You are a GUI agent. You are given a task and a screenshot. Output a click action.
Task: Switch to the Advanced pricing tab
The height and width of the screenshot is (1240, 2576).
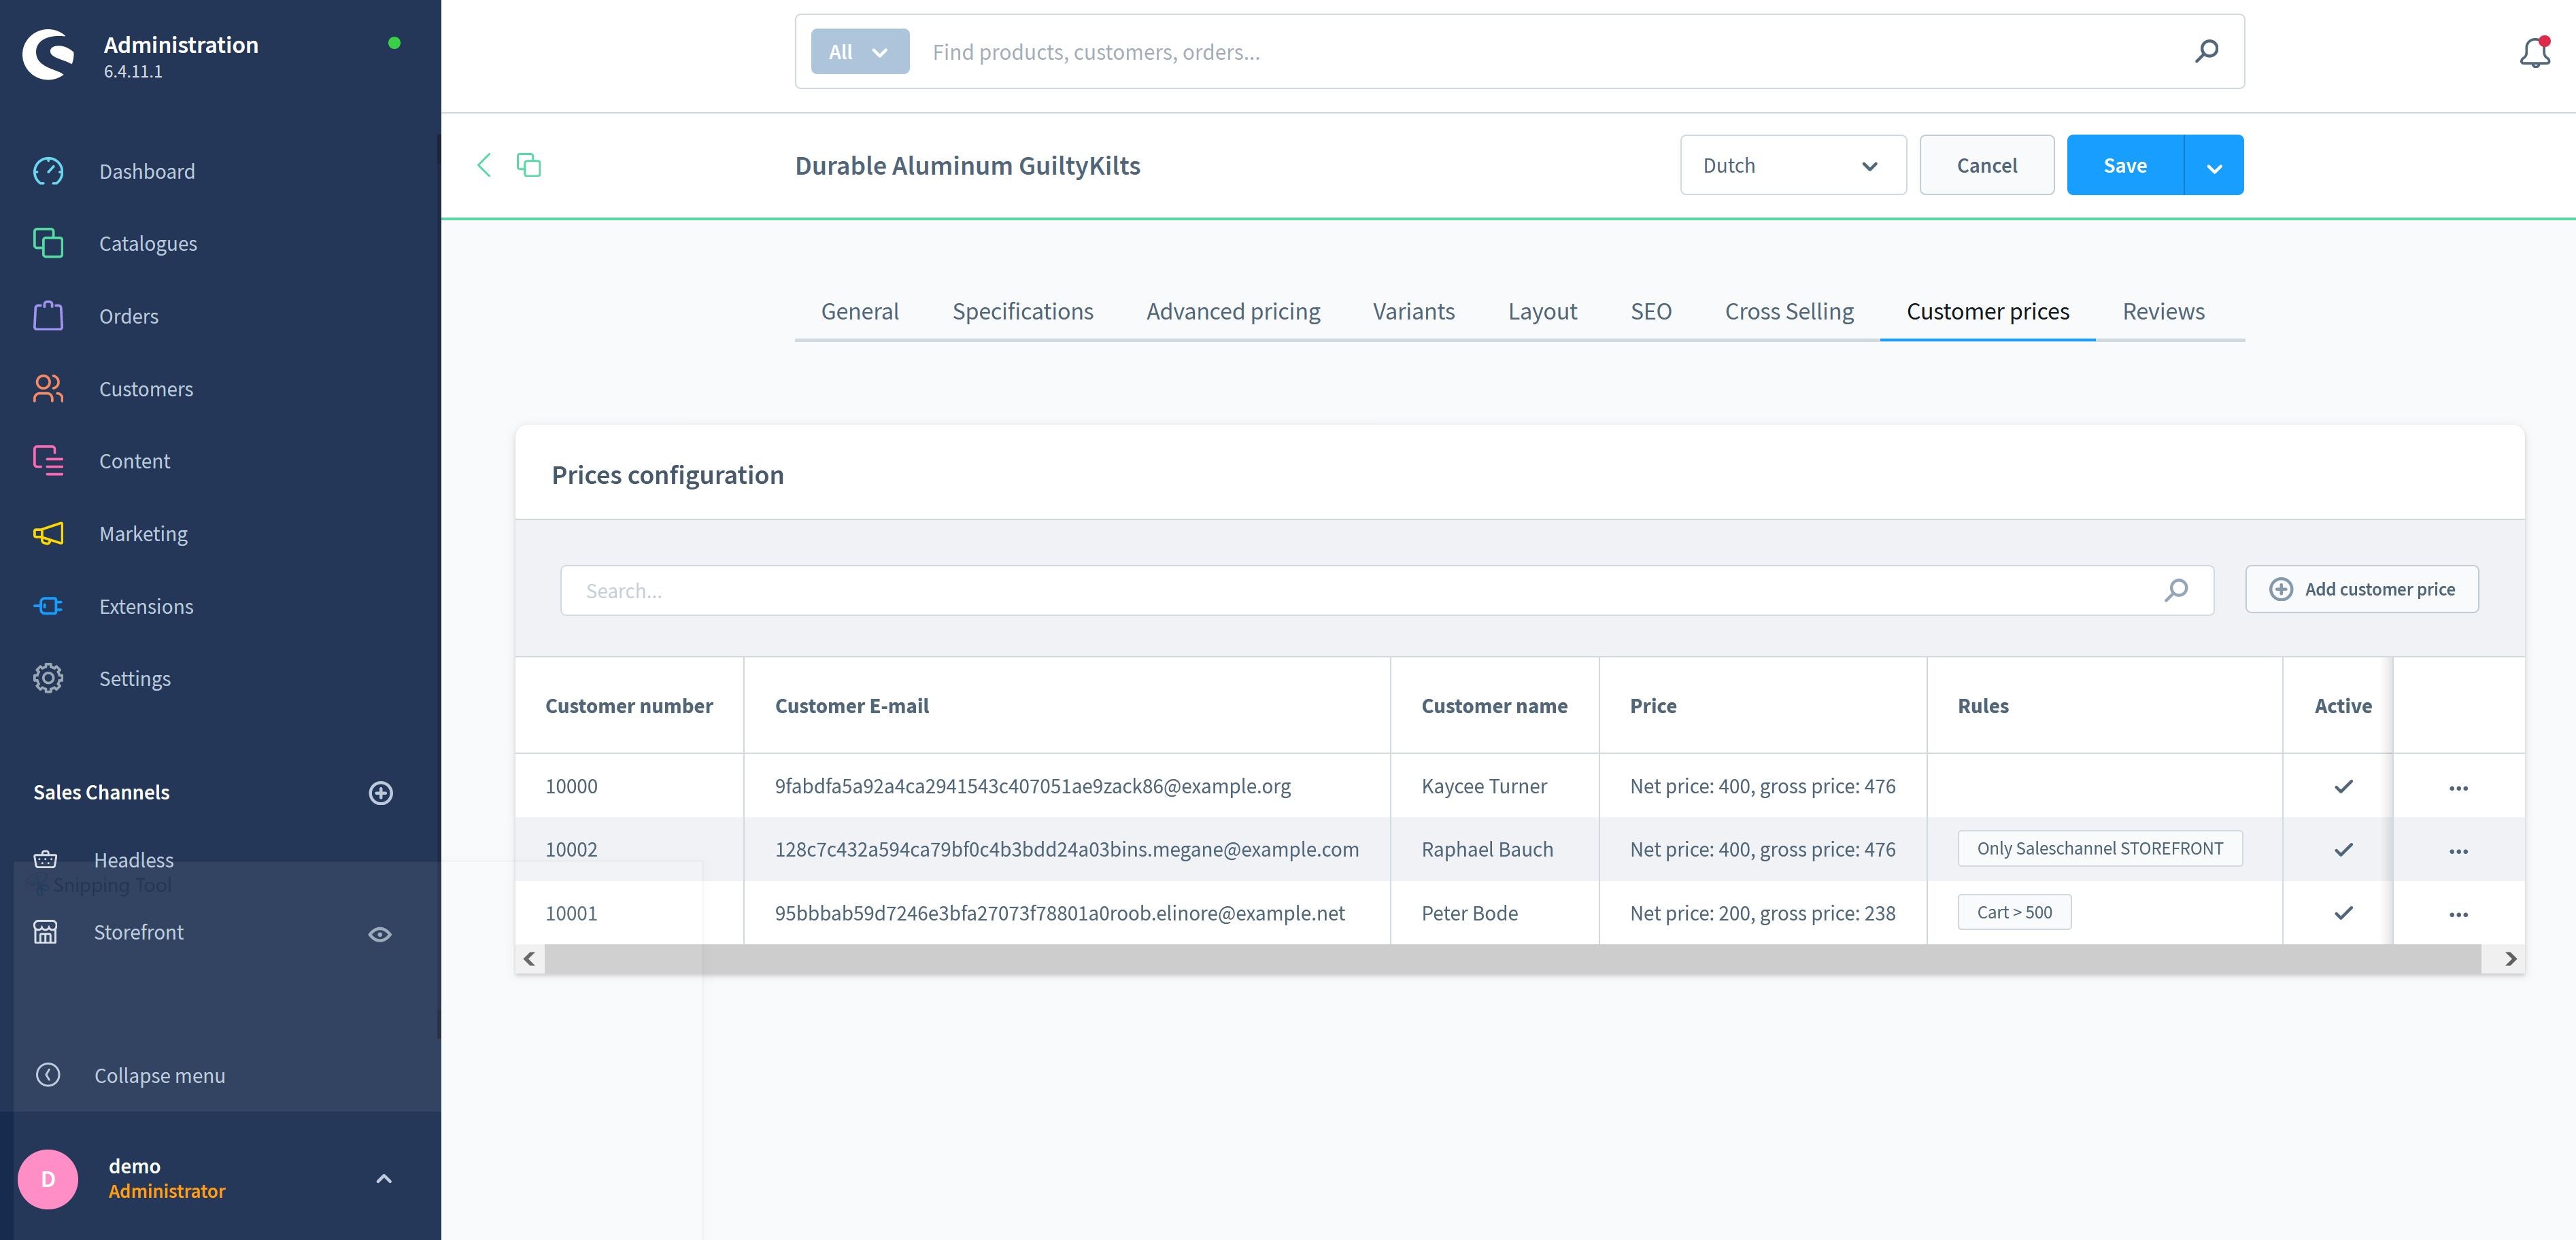click(1233, 311)
